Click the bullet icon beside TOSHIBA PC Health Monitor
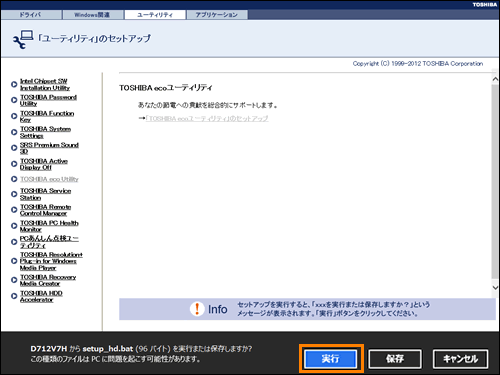 [14, 226]
